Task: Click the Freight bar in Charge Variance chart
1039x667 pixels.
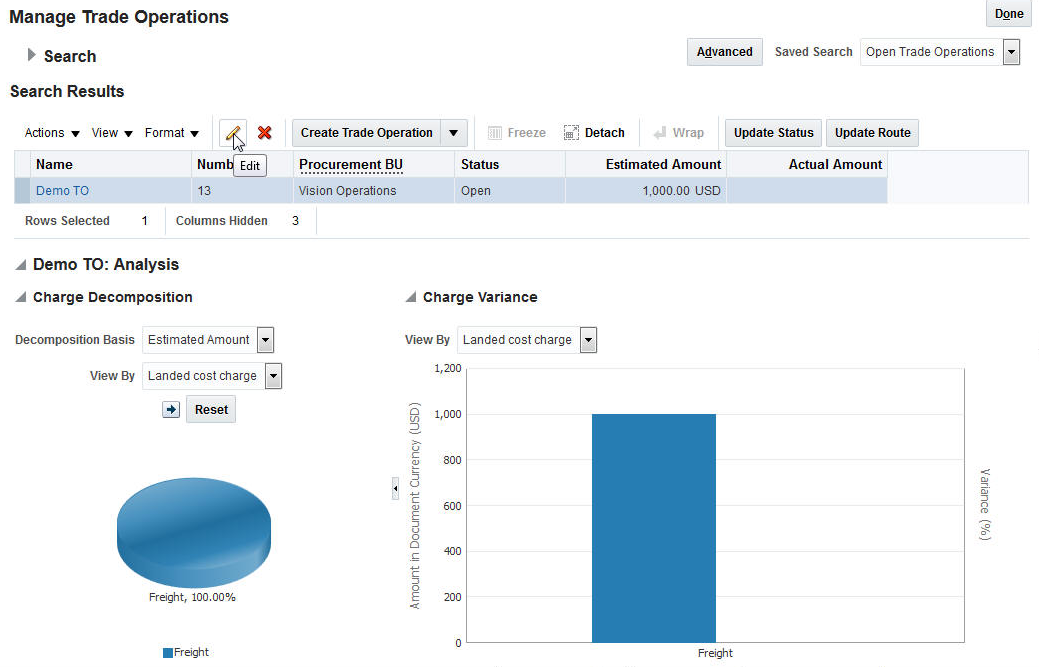Action: tap(653, 528)
